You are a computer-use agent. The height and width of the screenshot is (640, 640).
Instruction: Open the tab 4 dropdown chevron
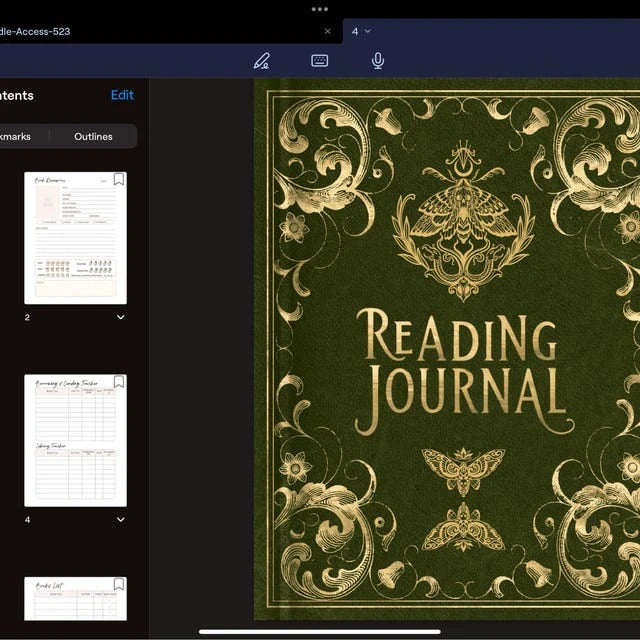coord(367,31)
